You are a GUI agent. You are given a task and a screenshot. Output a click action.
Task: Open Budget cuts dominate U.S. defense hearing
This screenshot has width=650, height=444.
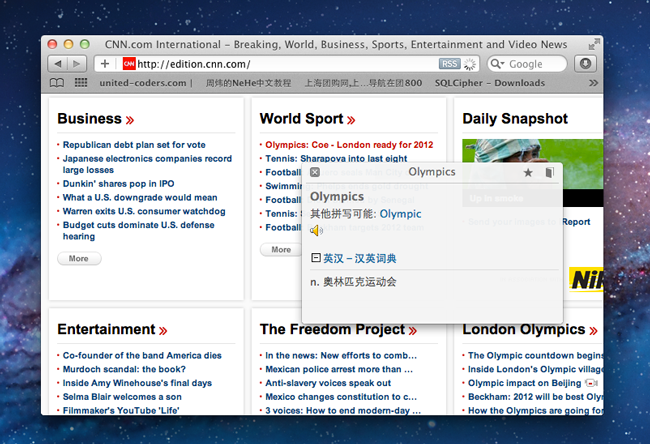pos(138,230)
